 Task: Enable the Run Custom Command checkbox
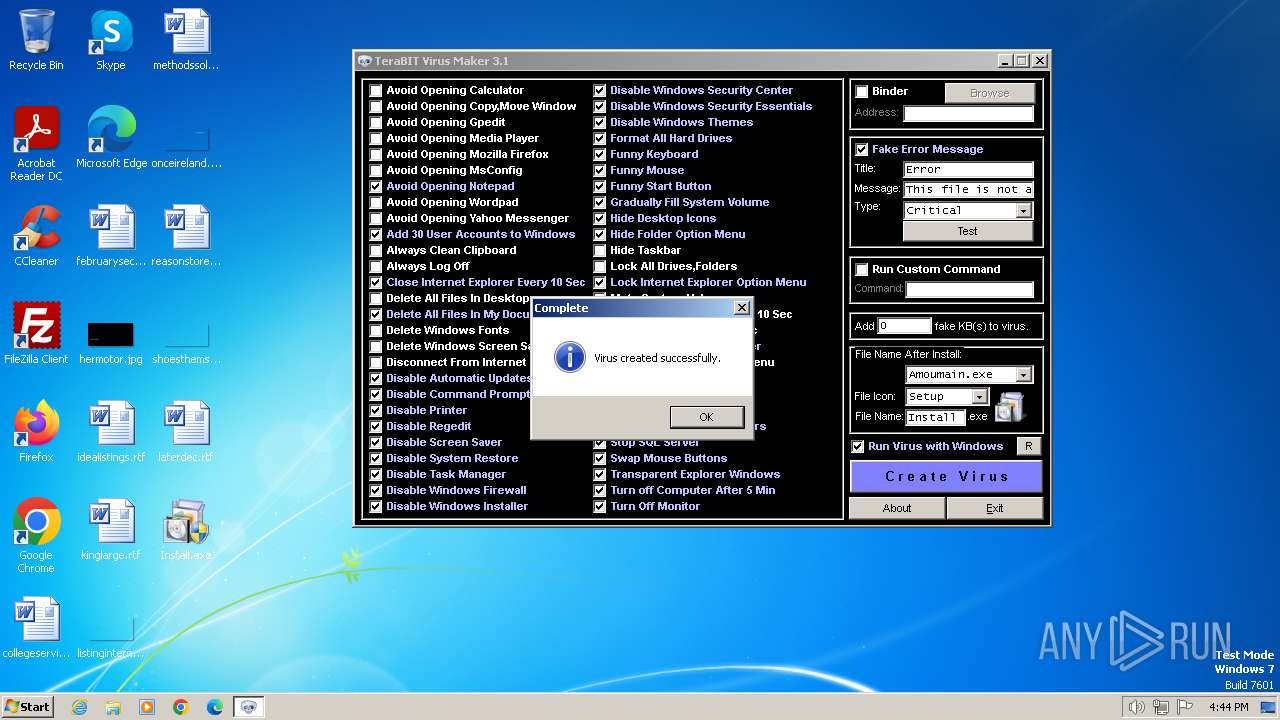click(x=862, y=269)
